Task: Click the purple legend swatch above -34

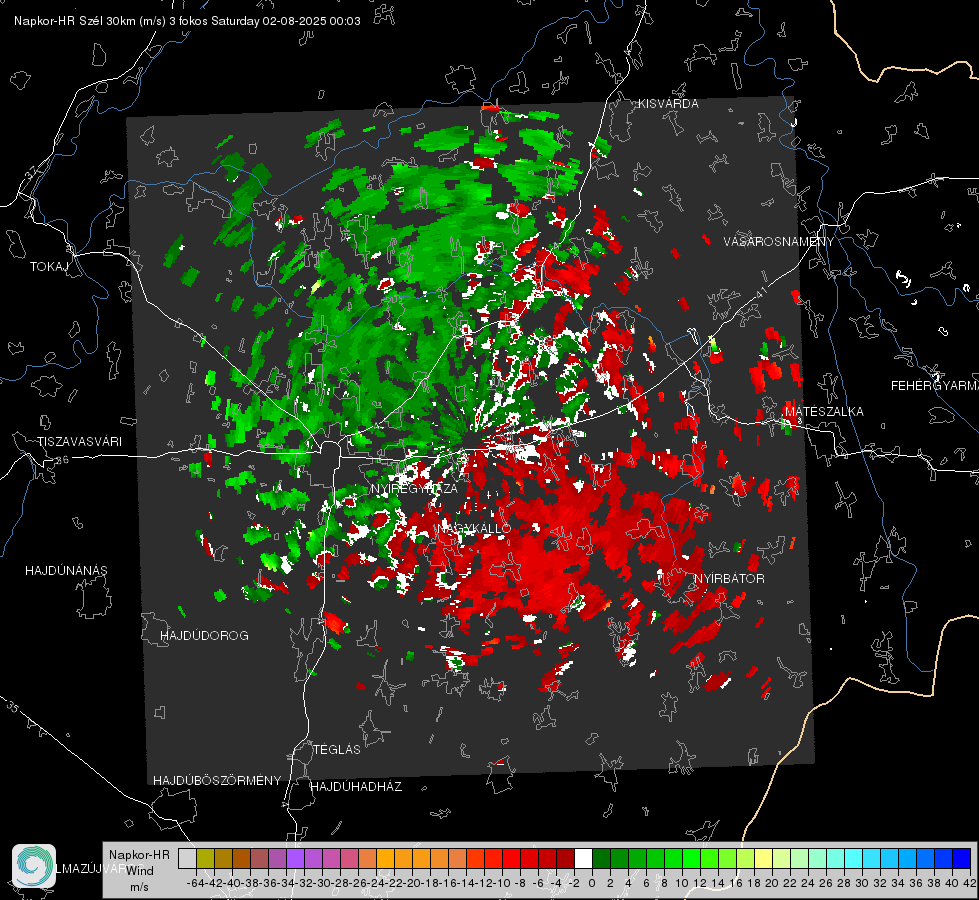Action: [x=295, y=859]
